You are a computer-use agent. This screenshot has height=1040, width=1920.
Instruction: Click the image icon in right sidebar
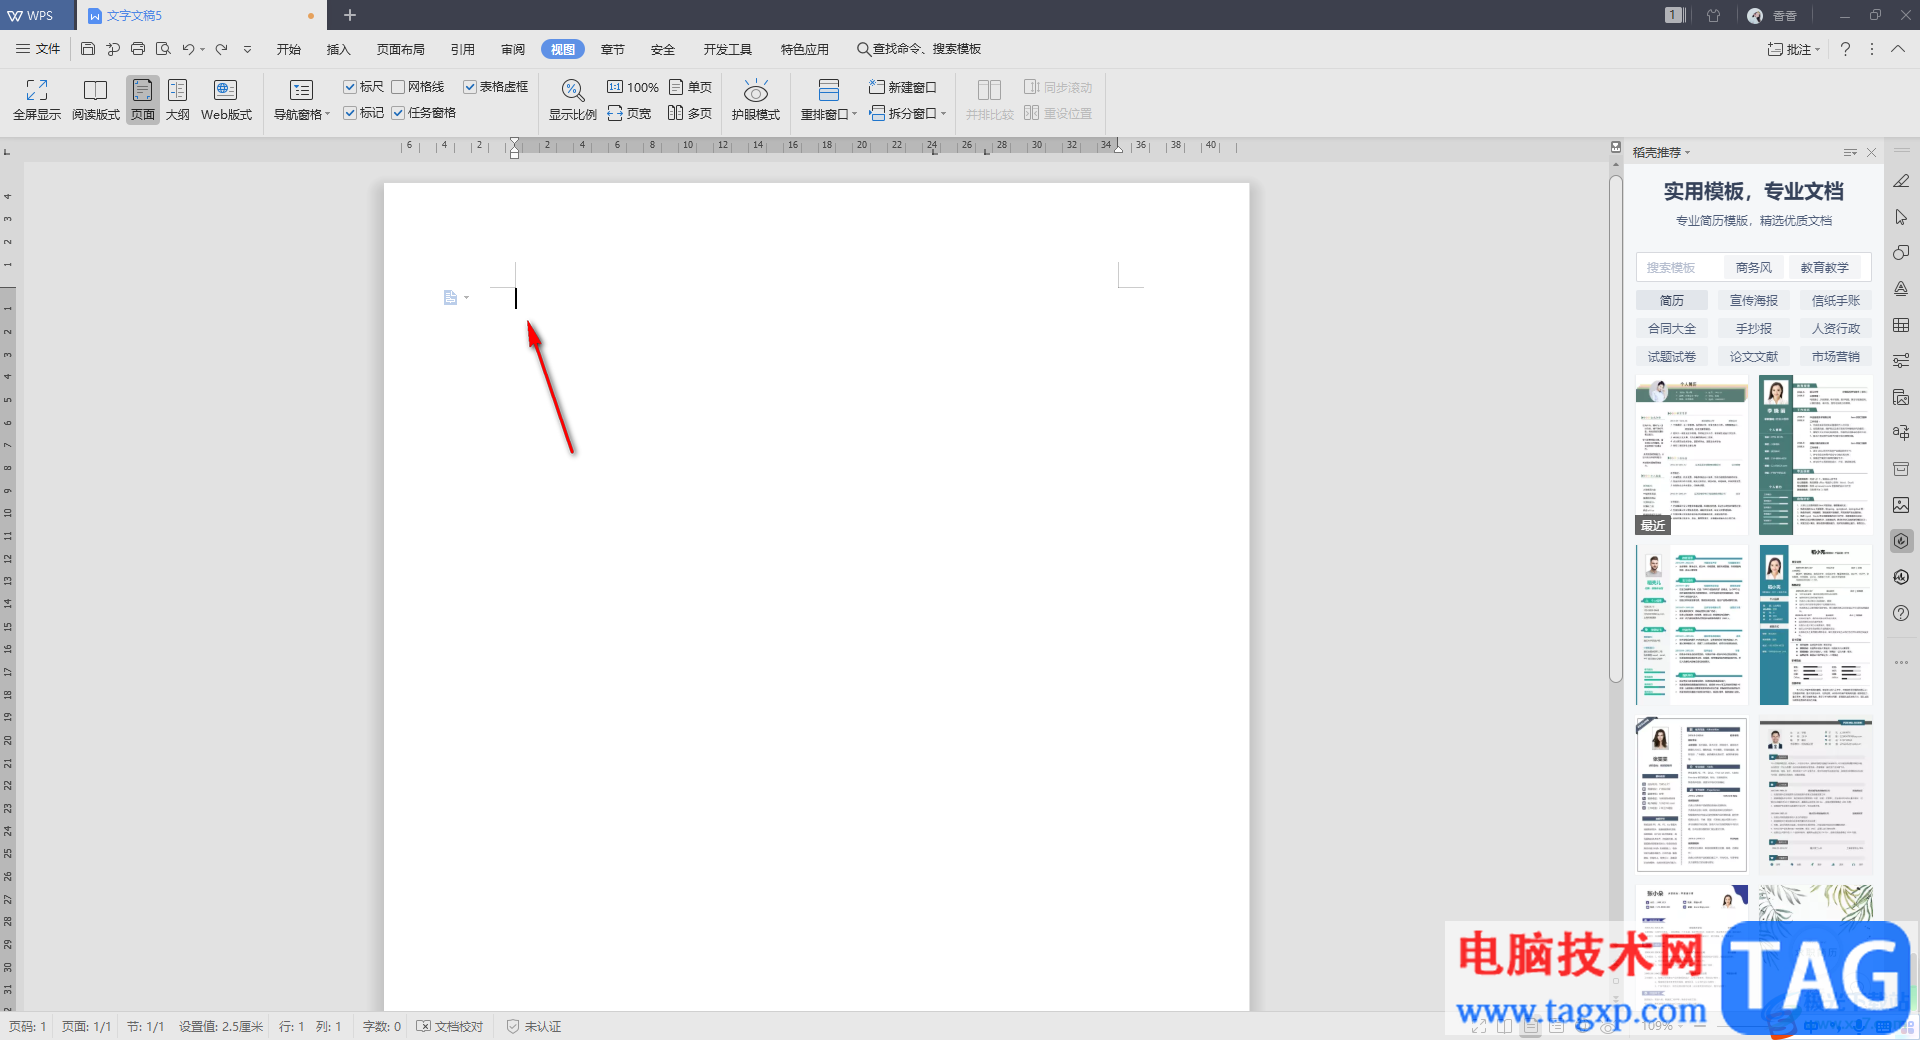point(1901,505)
